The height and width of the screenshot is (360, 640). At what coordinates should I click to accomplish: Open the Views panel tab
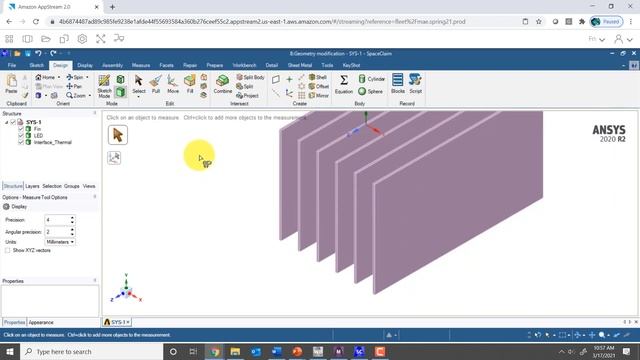[x=89, y=186]
